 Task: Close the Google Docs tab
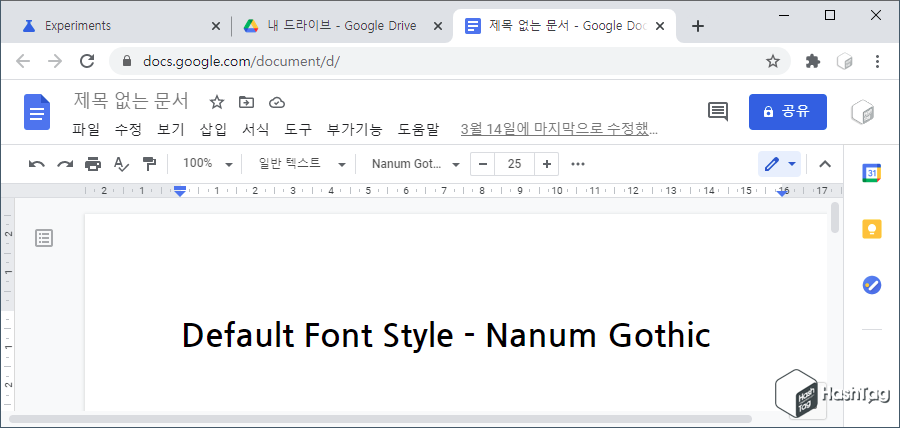tap(660, 26)
